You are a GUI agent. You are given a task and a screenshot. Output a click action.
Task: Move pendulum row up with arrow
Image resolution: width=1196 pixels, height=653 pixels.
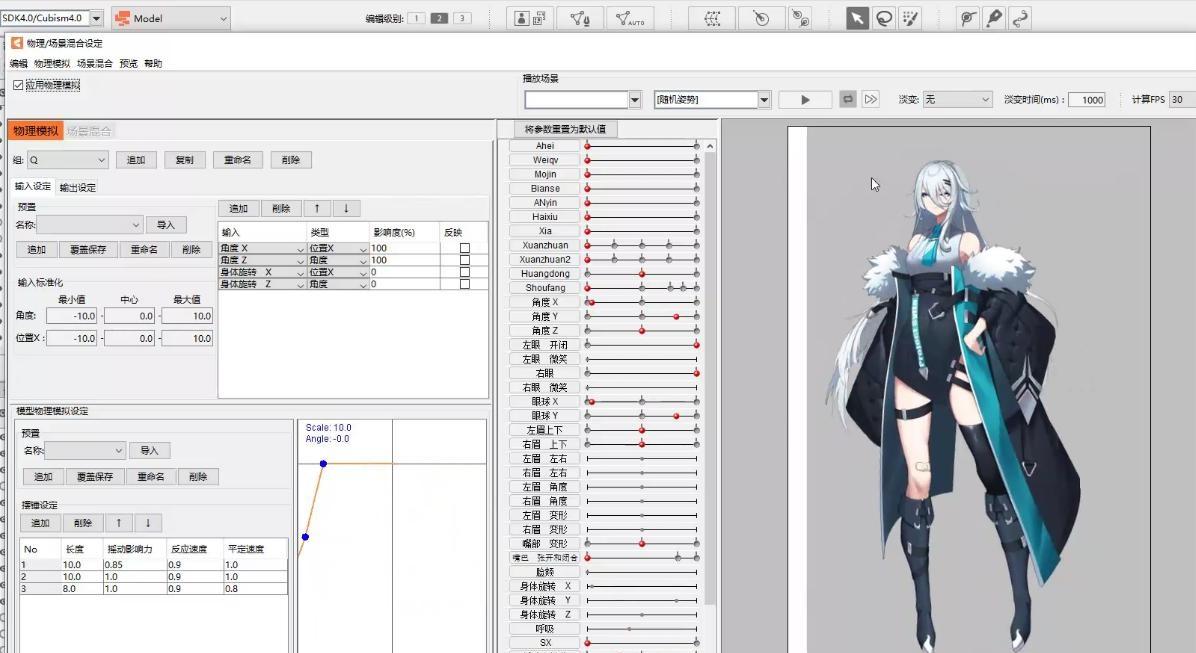[118, 523]
